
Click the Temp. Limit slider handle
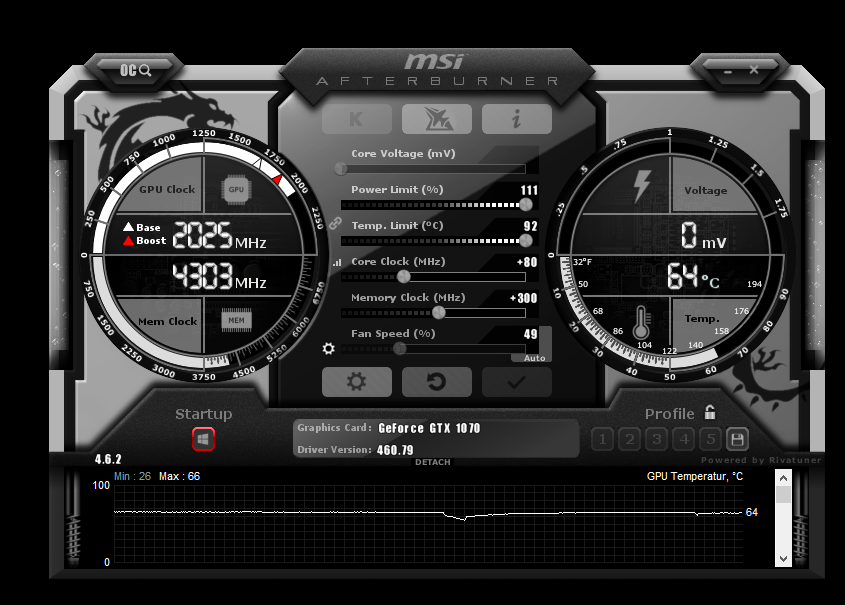coord(526,240)
